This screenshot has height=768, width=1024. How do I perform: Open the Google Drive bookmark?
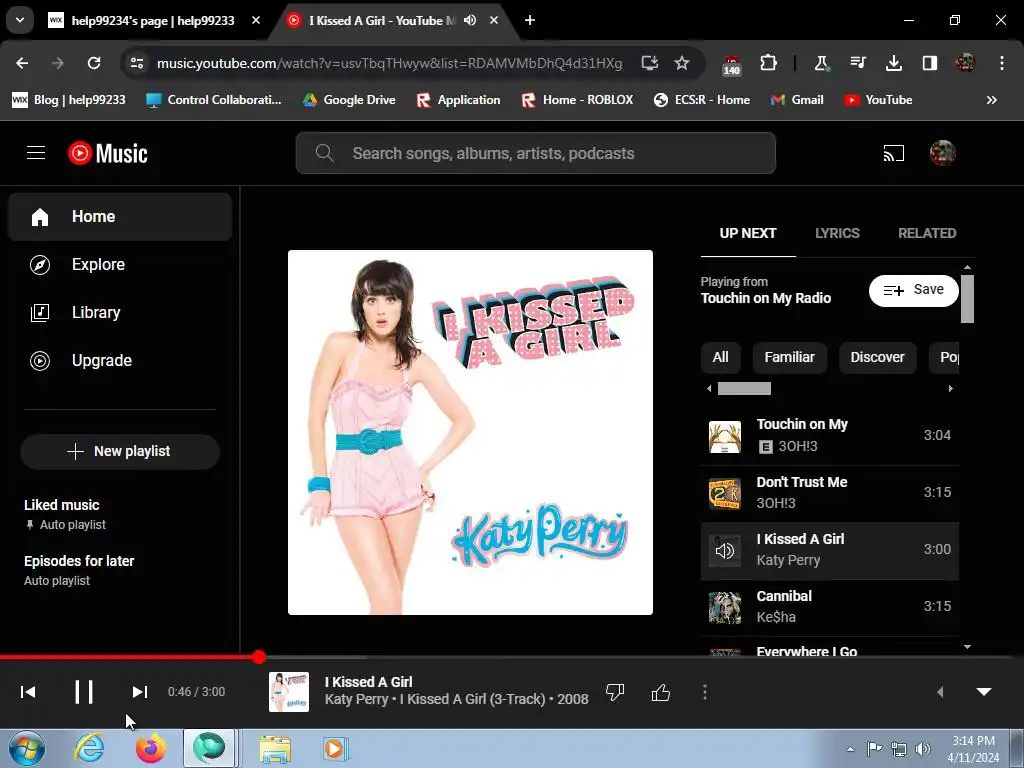click(x=349, y=100)
